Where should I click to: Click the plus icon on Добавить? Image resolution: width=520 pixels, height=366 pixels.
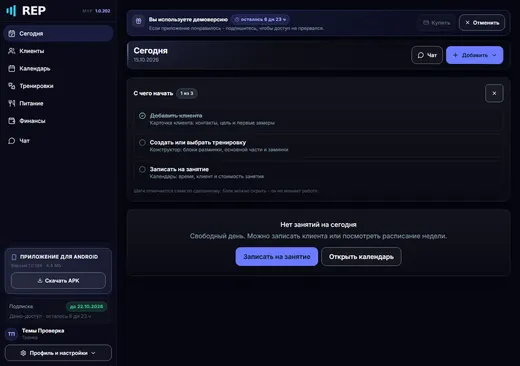coord(455,55)
